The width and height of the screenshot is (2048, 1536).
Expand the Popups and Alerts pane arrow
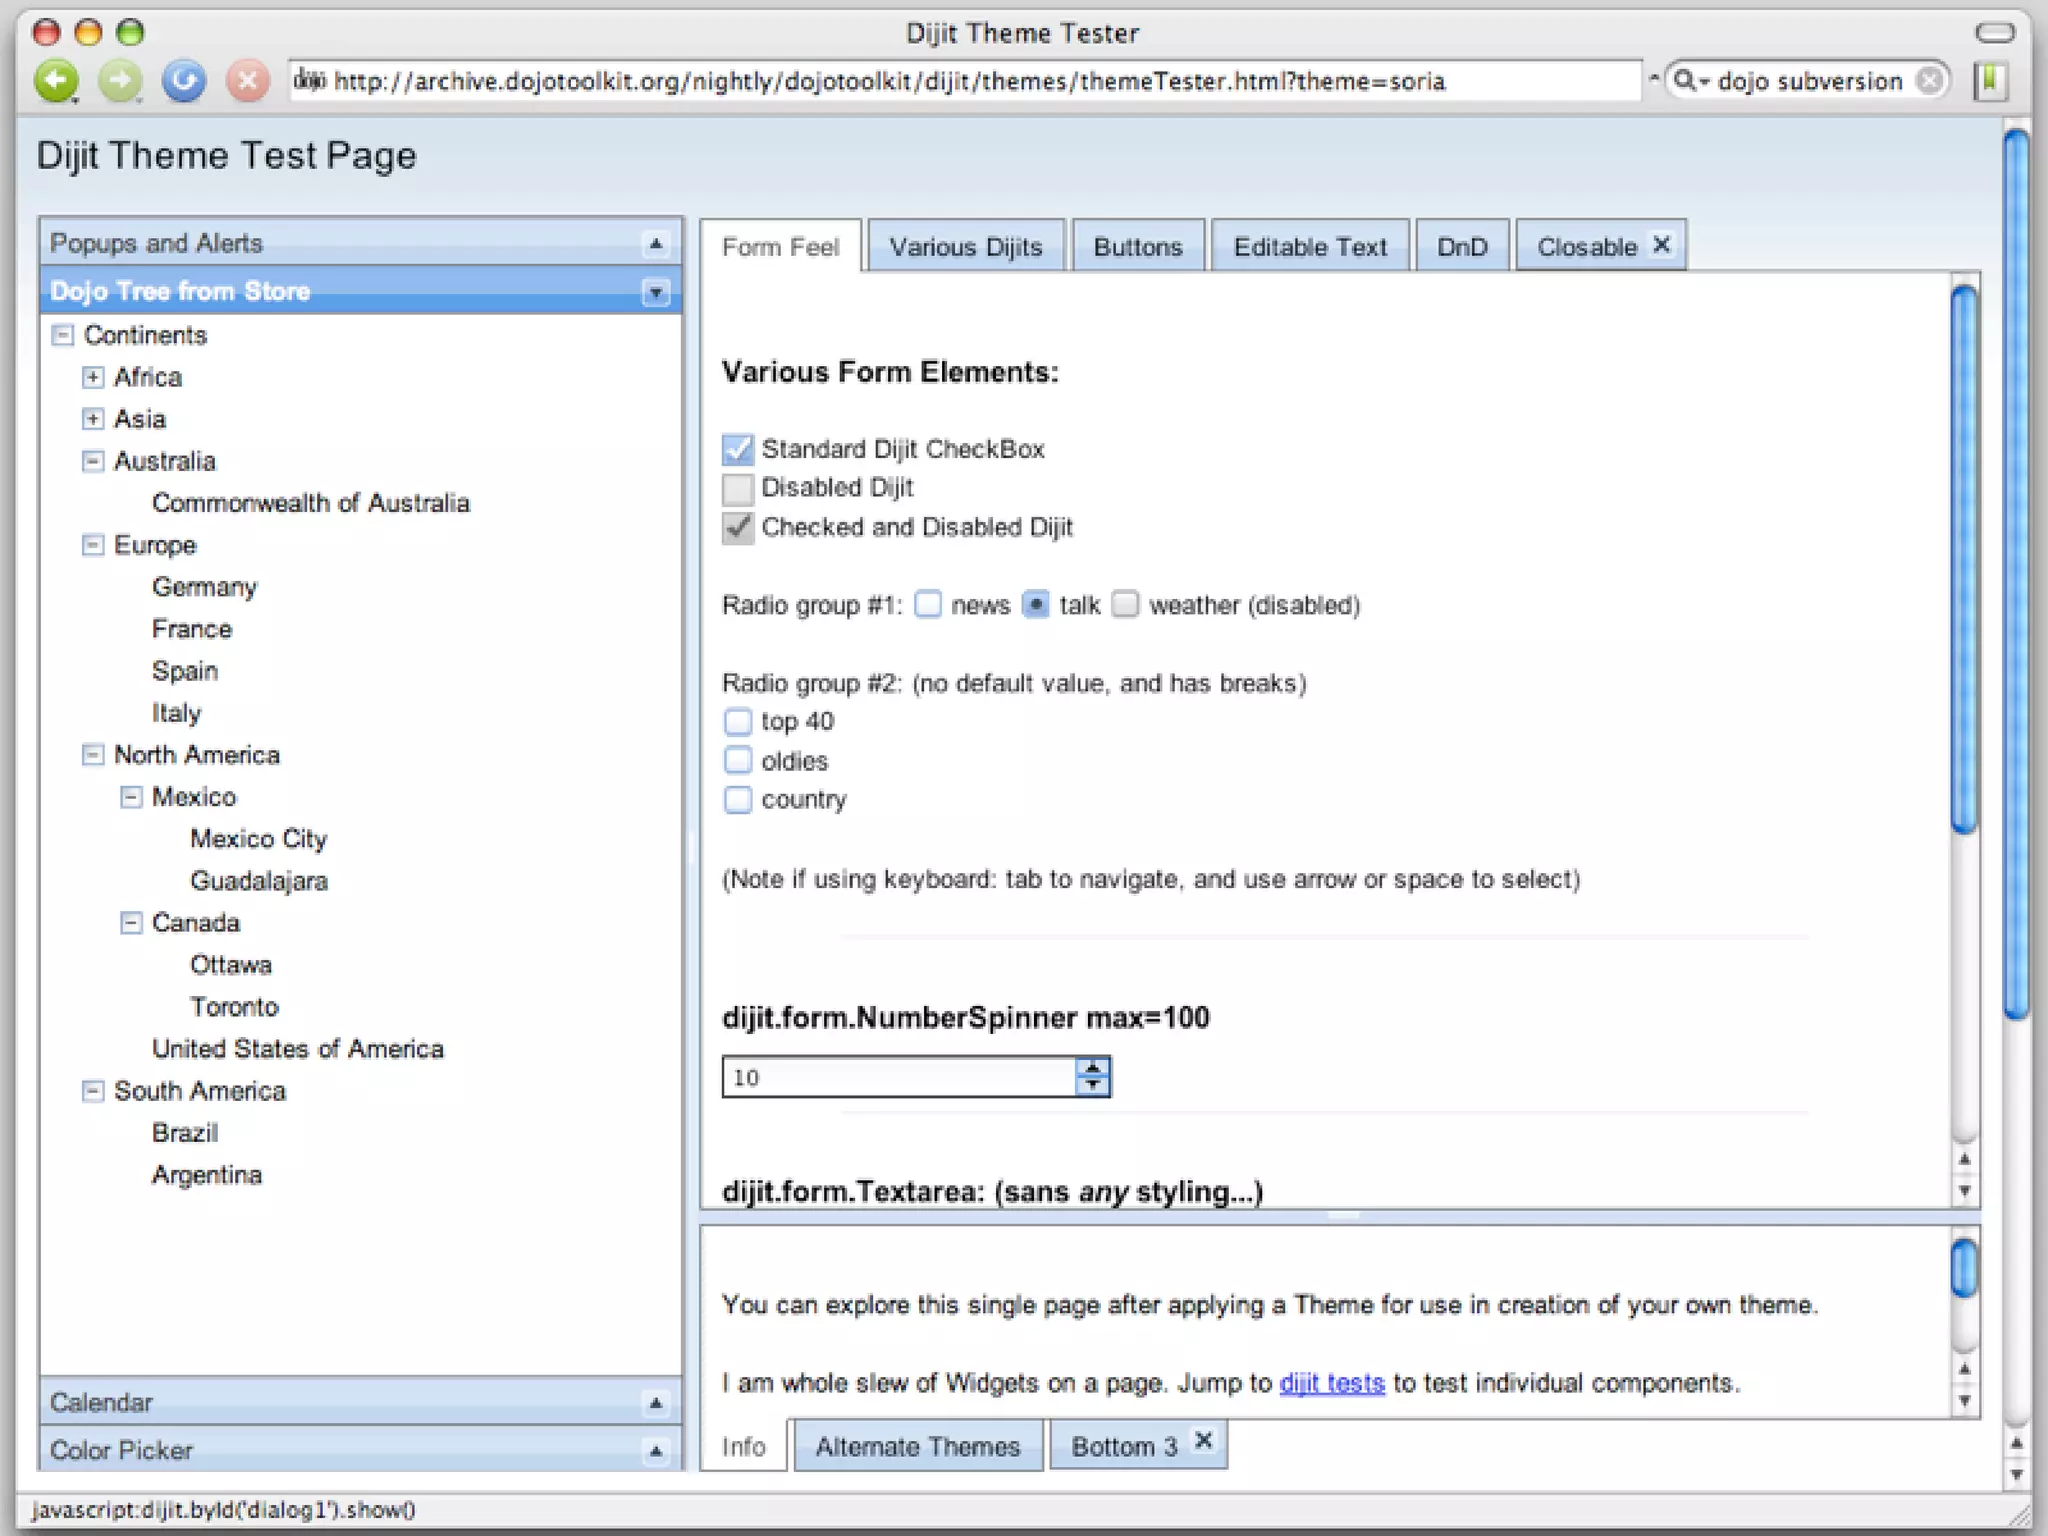coord(655,243)
